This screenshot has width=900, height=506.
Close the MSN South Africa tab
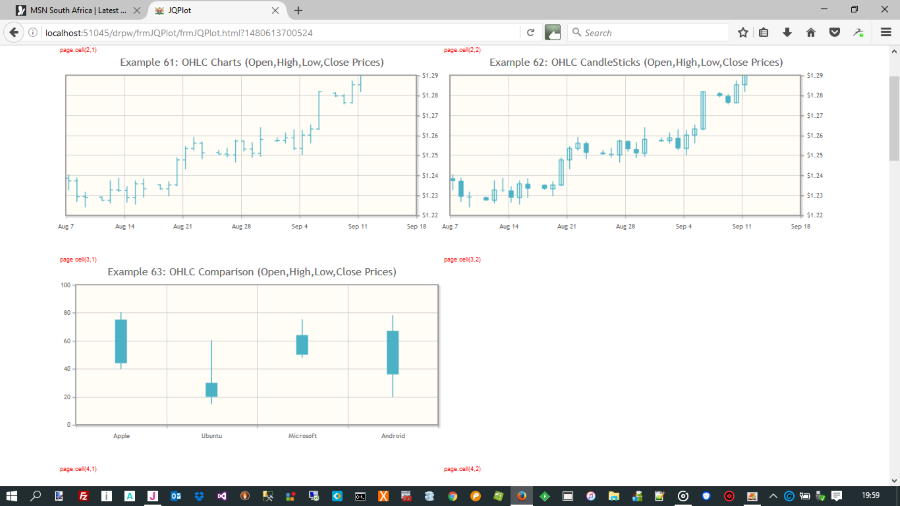(x=137, y=10)
